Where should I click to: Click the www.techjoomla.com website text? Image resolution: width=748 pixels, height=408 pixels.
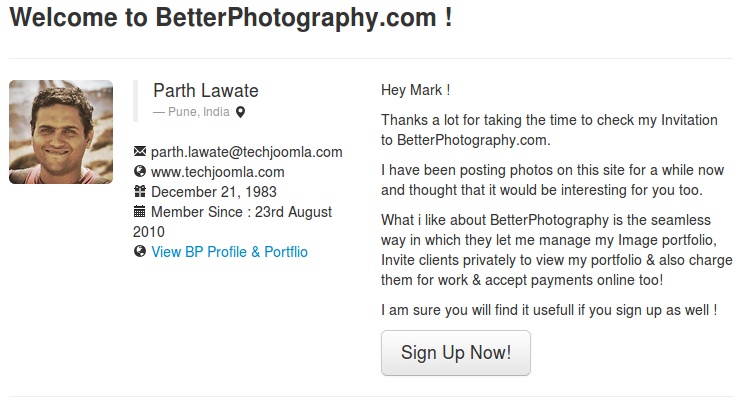(217, 172)
